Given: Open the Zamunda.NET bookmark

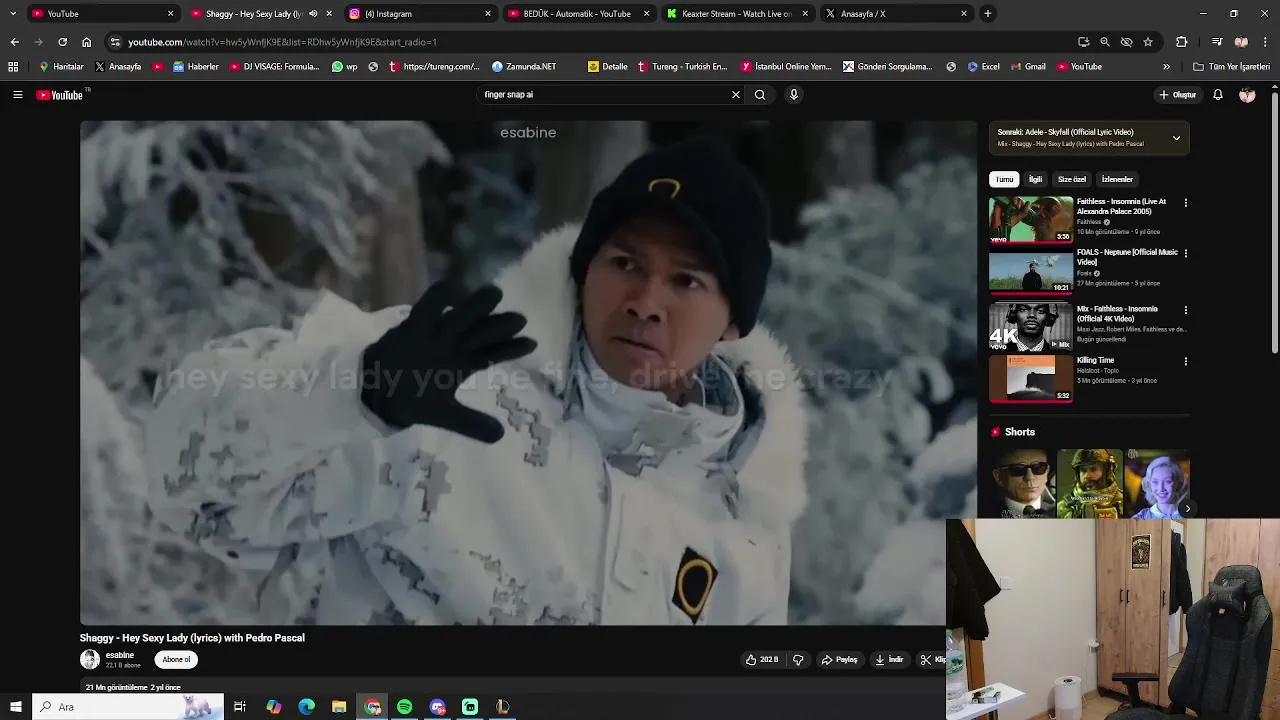Looking at the screenshot, I should point(524,67).
